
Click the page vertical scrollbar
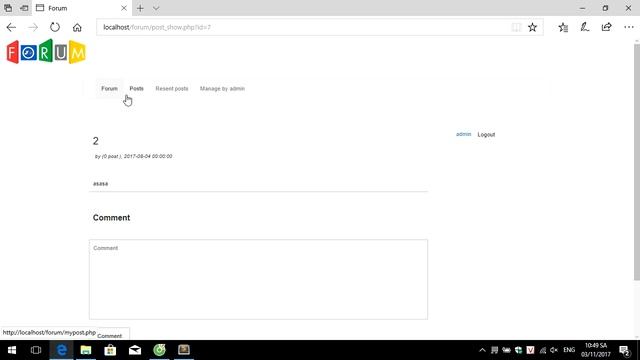tap(636, 163)
